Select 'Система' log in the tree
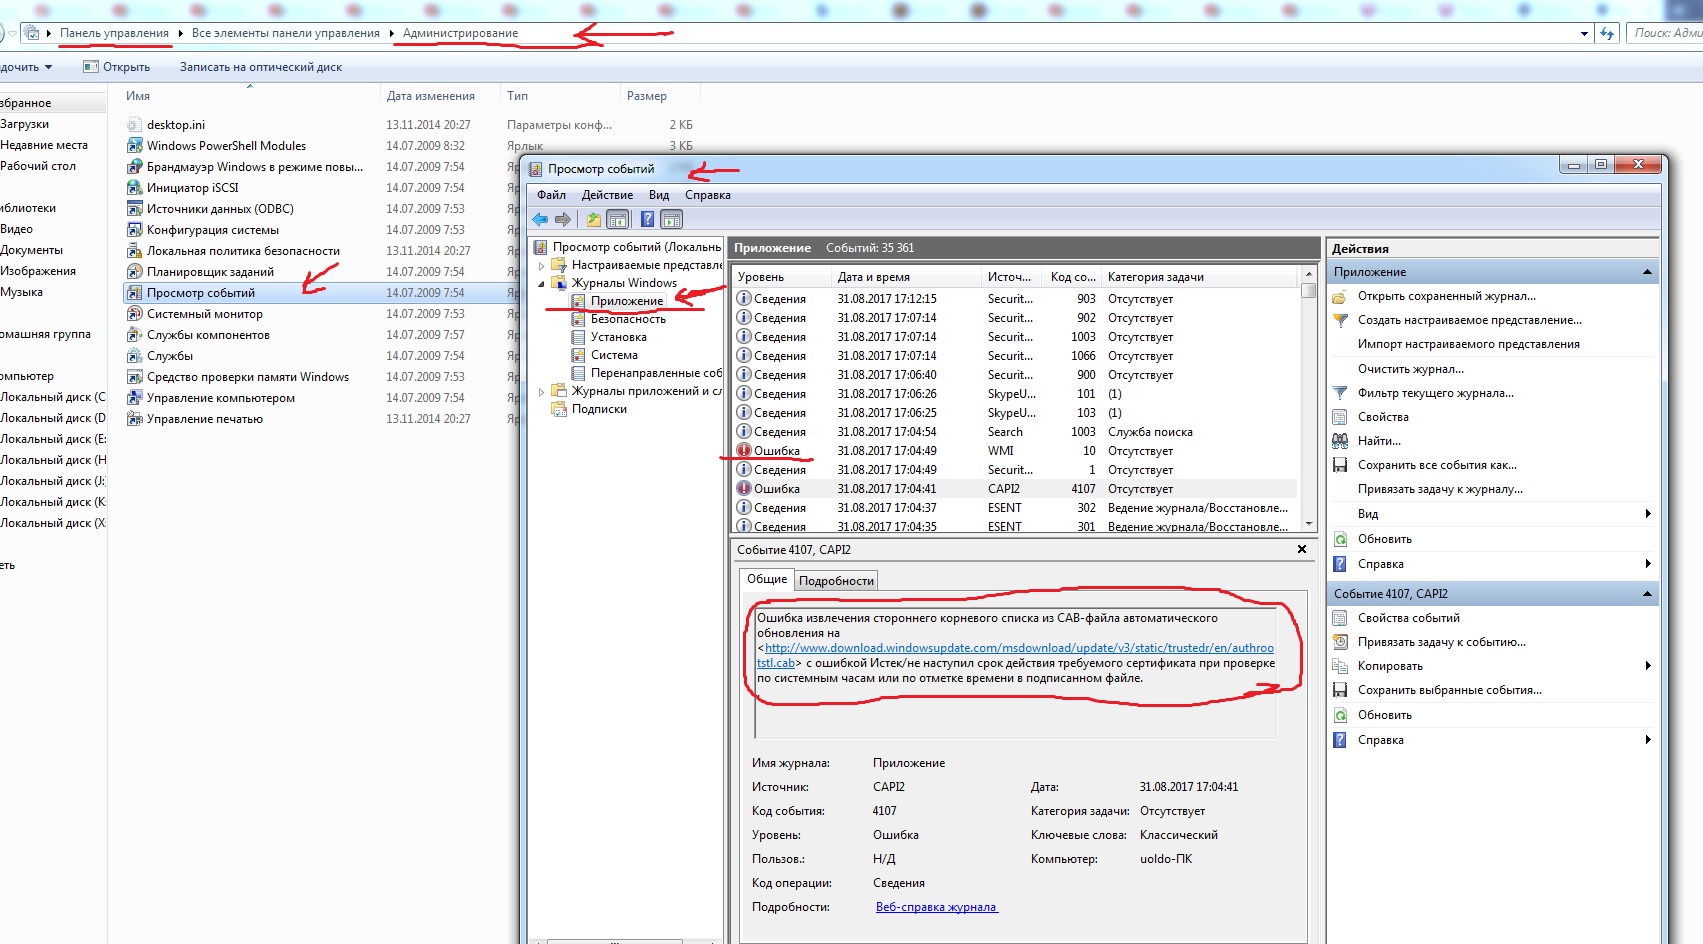This screenshot has height=944, width=1703. point(614,355)
